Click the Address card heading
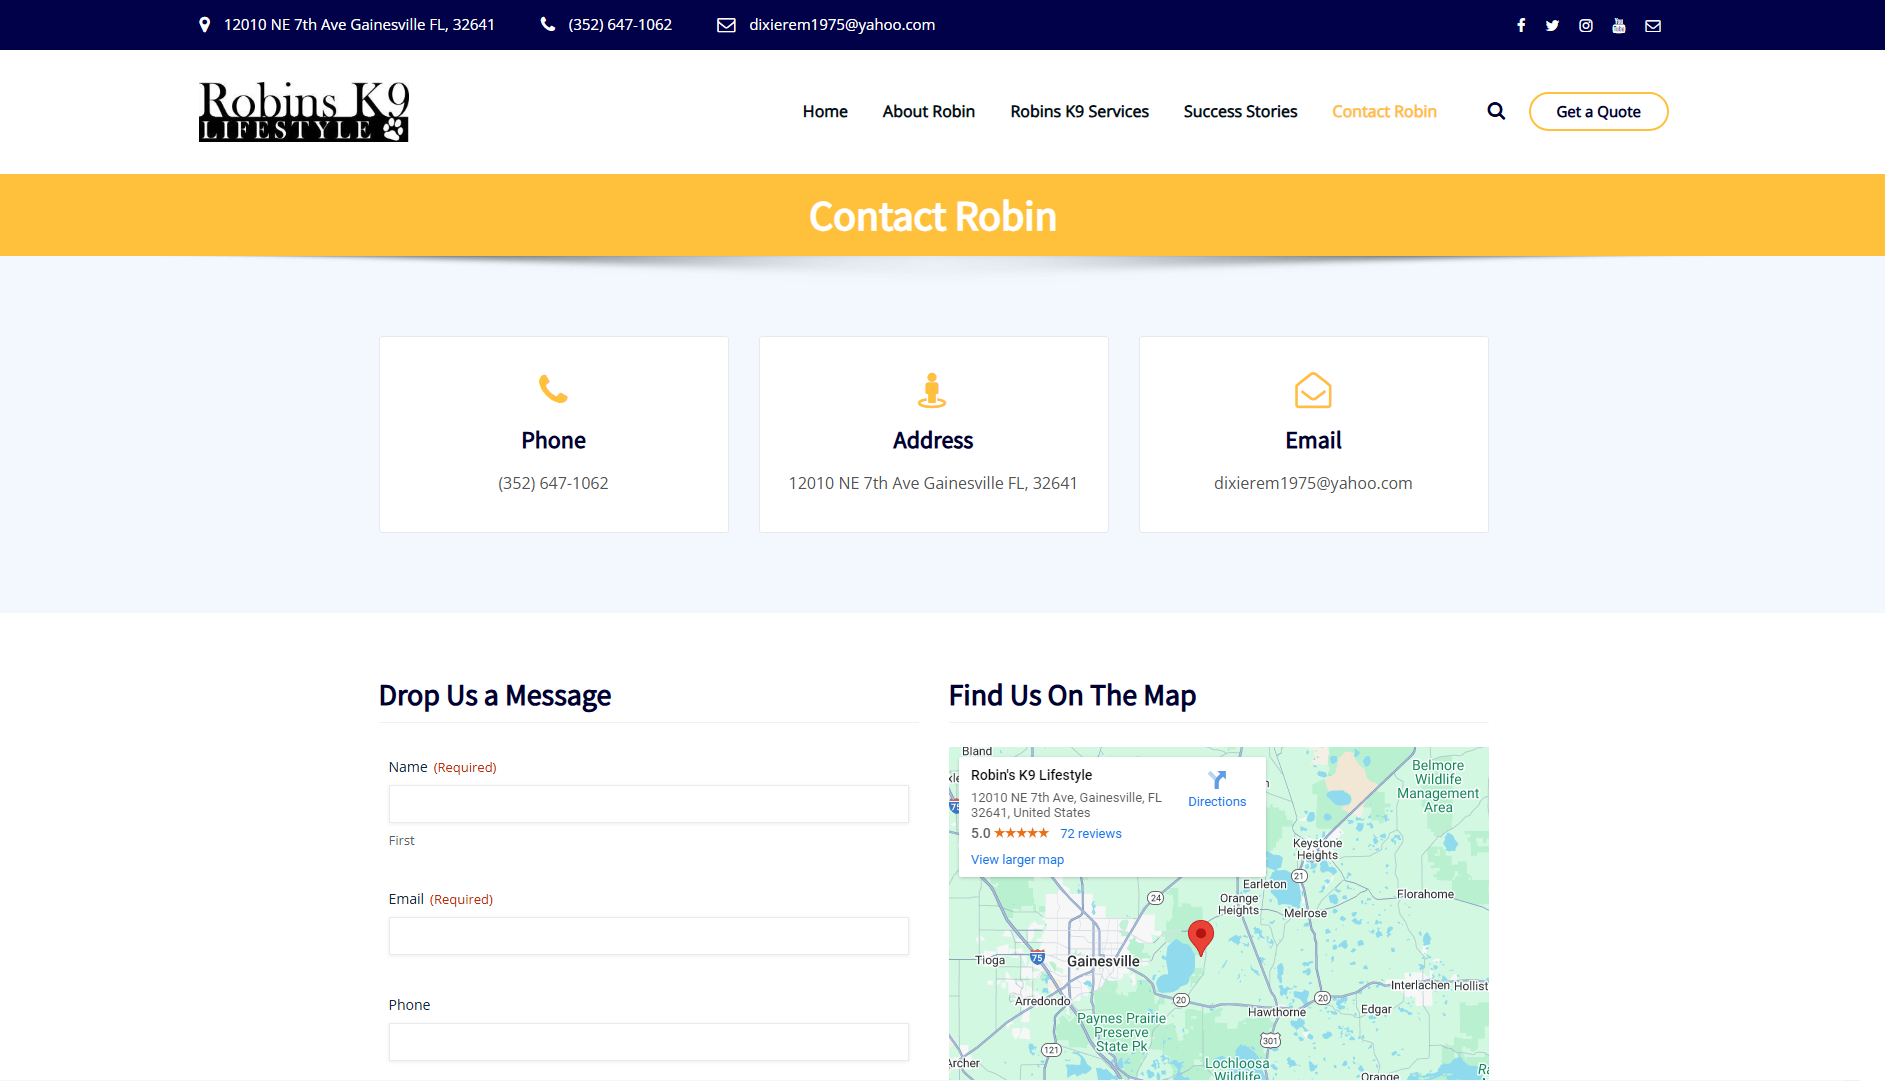The image size is (1885, 1081). (x=933, y=441)
